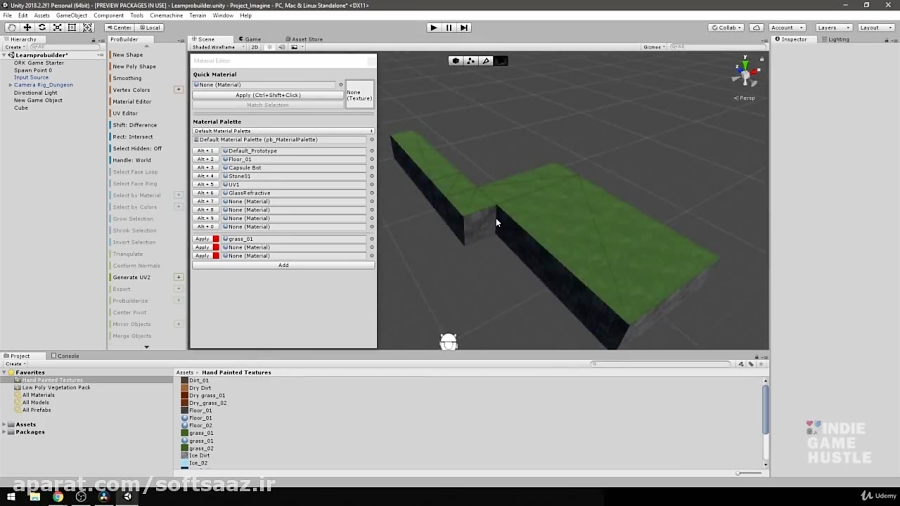Open Vertex Colors options plus button
This screenshot has height=506, width=900.
tap(179, 89)
